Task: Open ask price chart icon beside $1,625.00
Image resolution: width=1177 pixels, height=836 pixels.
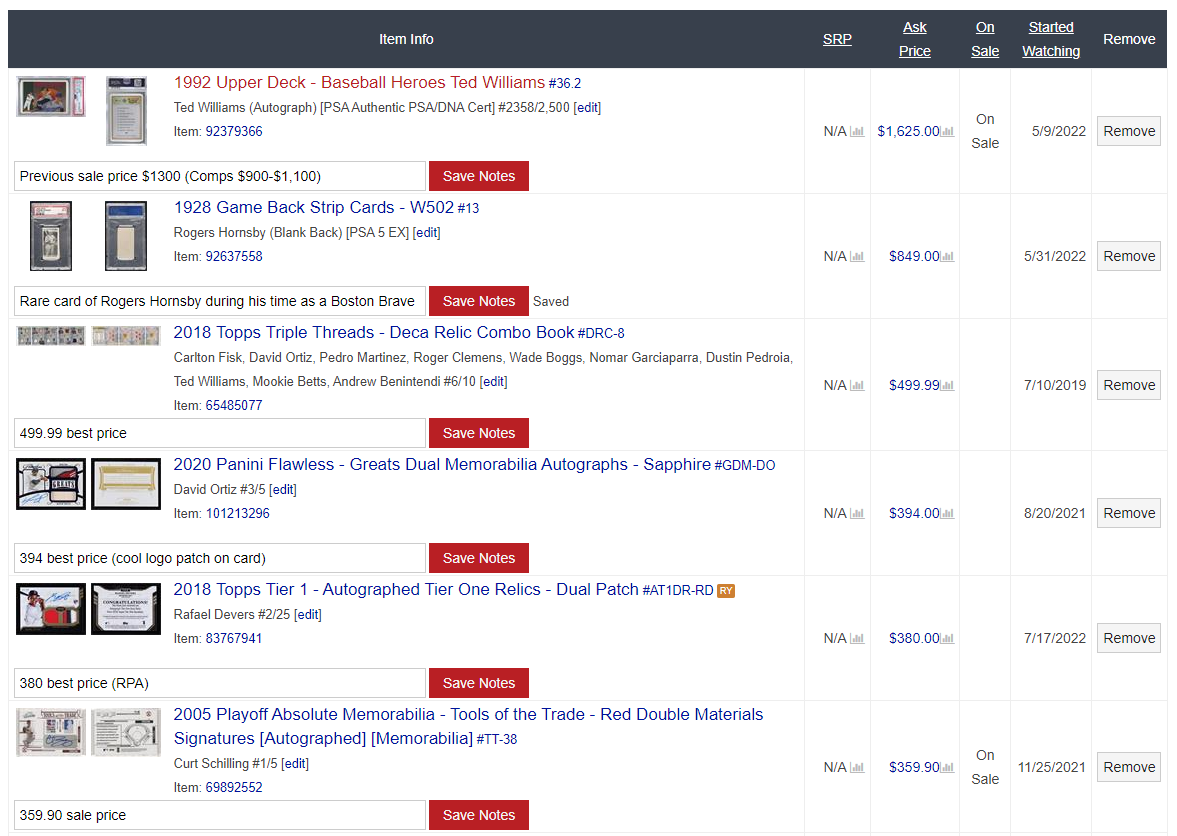Action: click(x=947, y=131)
